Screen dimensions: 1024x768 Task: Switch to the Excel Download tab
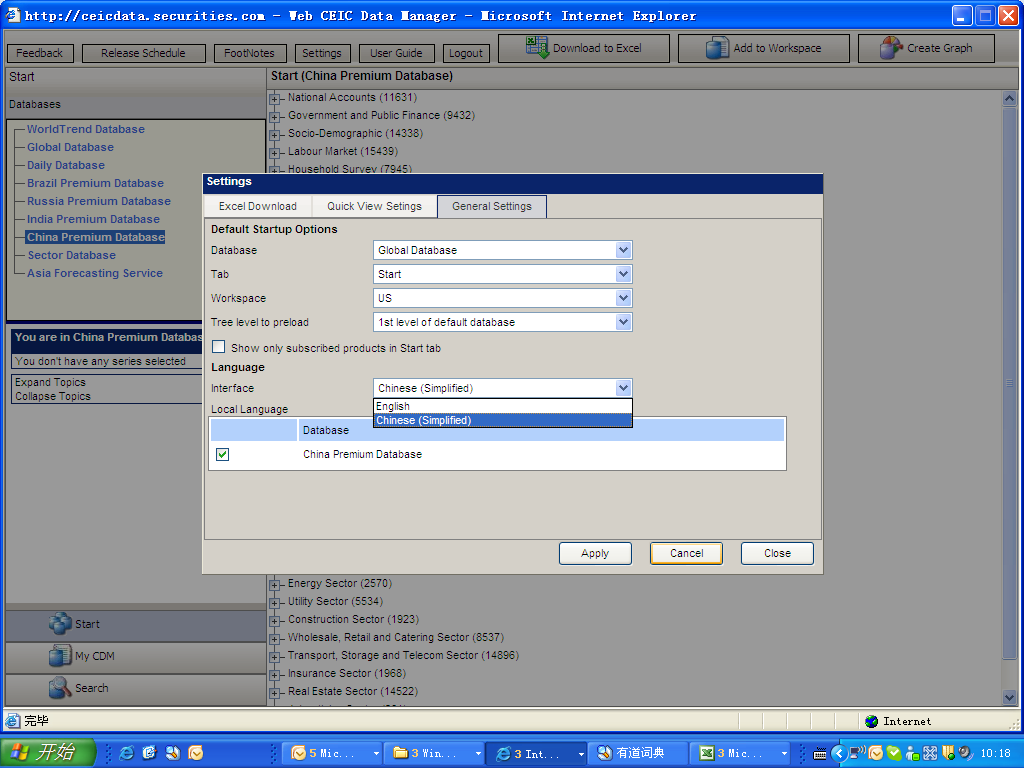258,206
